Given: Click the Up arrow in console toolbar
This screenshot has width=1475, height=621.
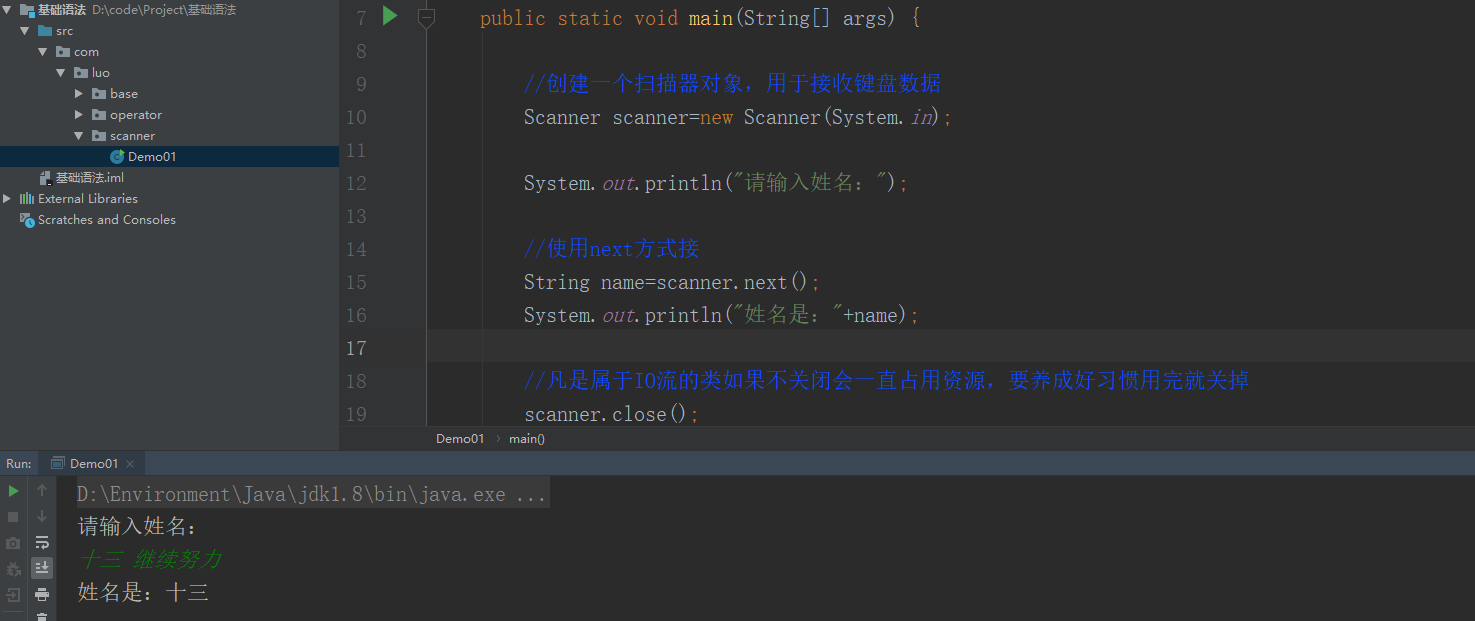Looking at the screenshot, I should coord(42,491).
